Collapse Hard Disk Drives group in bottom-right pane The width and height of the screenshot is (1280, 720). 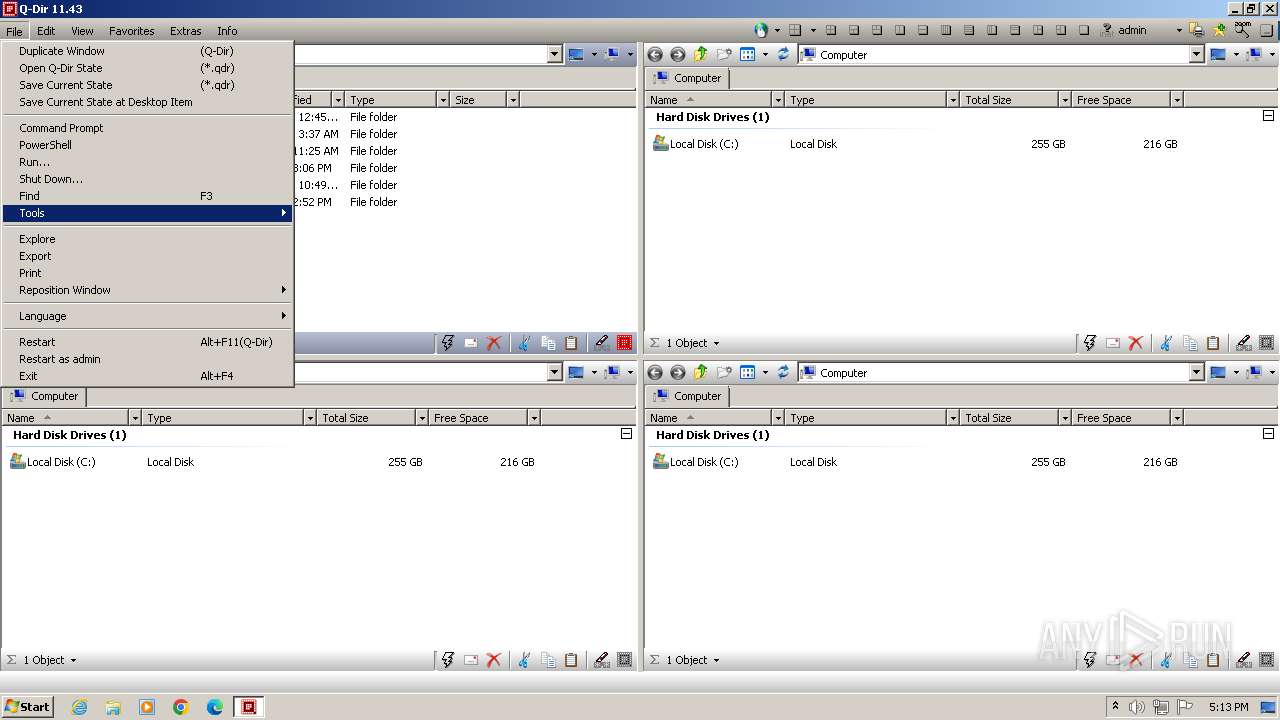point(1268,434)
